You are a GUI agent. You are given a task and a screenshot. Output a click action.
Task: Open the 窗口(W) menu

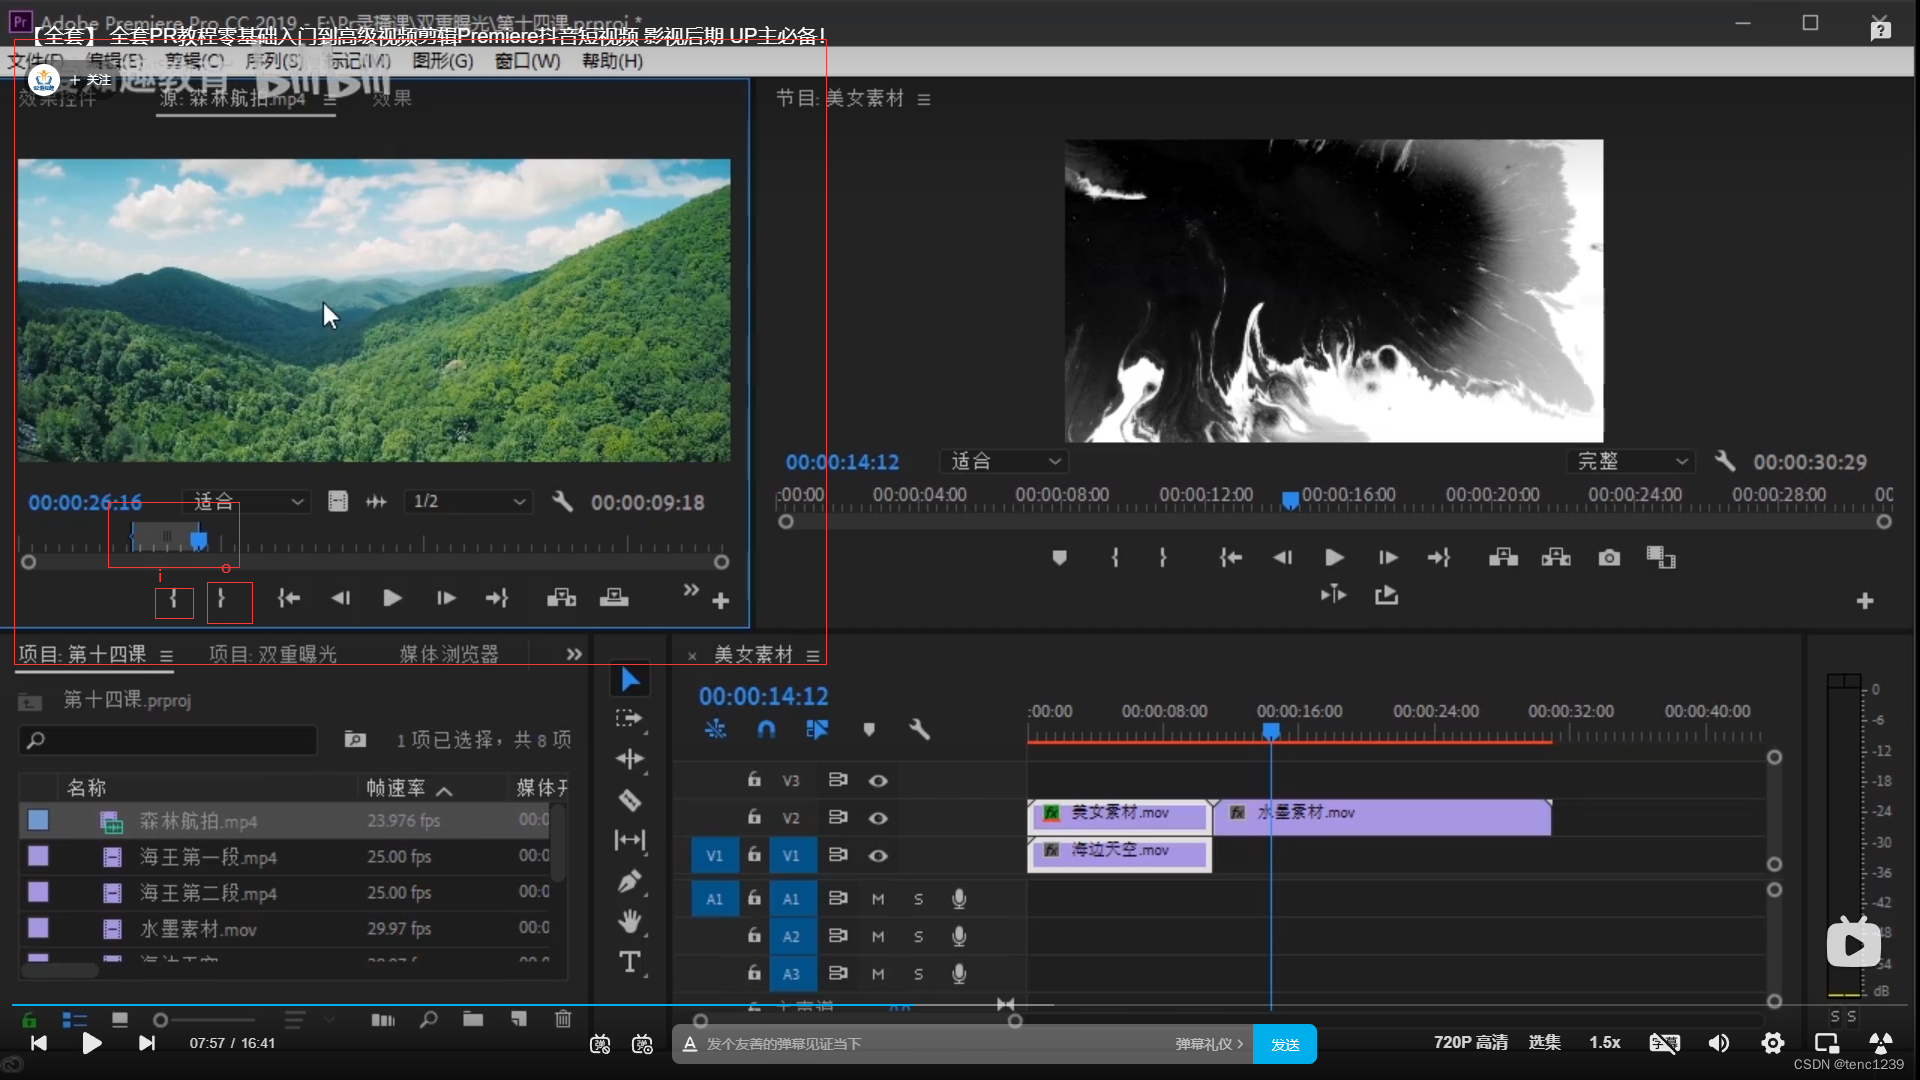[x=527, y=61]
